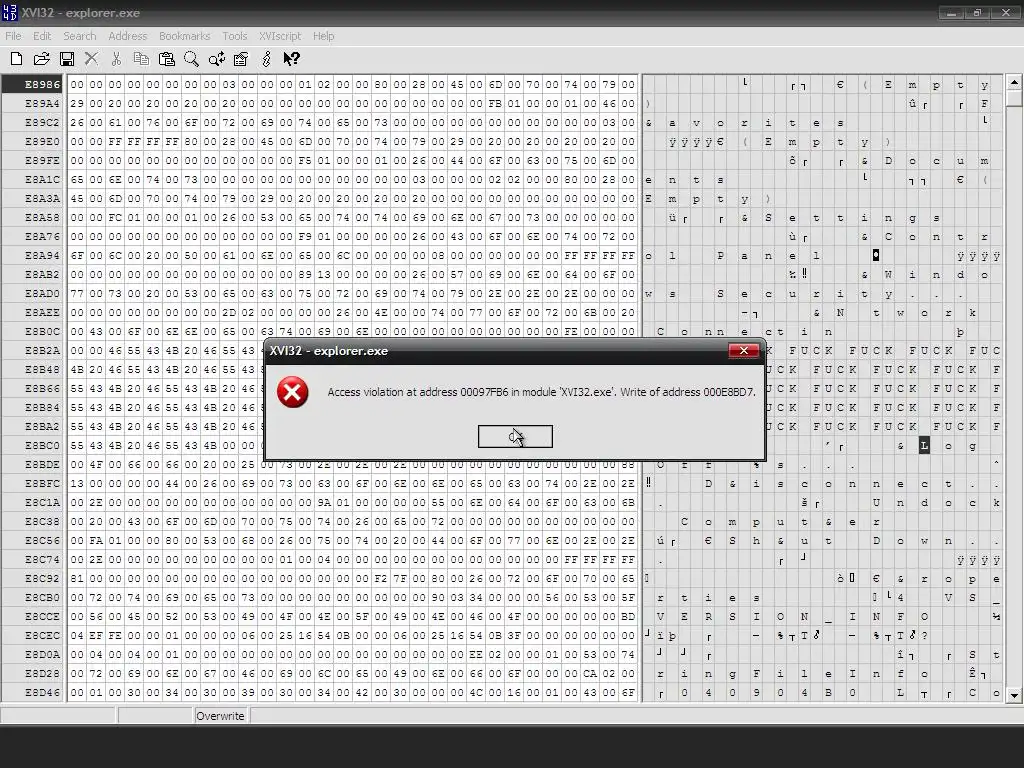The width and height of the screenshot is (1024, 768).
Task: Select address row E8D28
Action: [34, 673]
